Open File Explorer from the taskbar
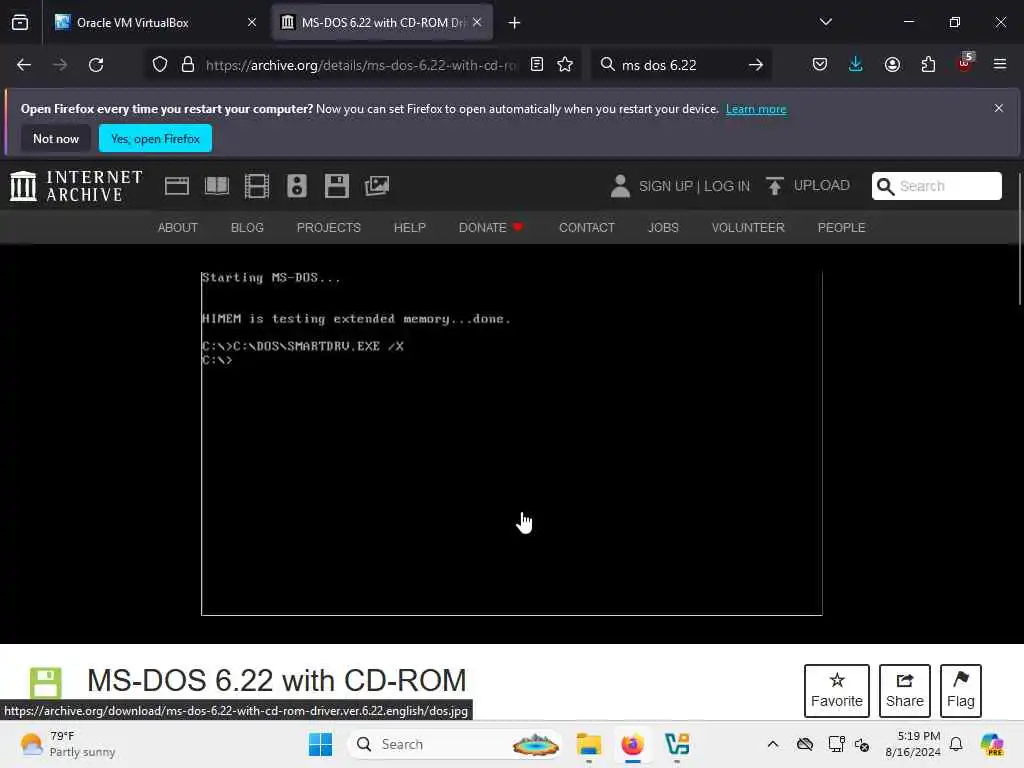Viewport: 1024px width, 768px height. pyautogui.click(x=588, y=744)
